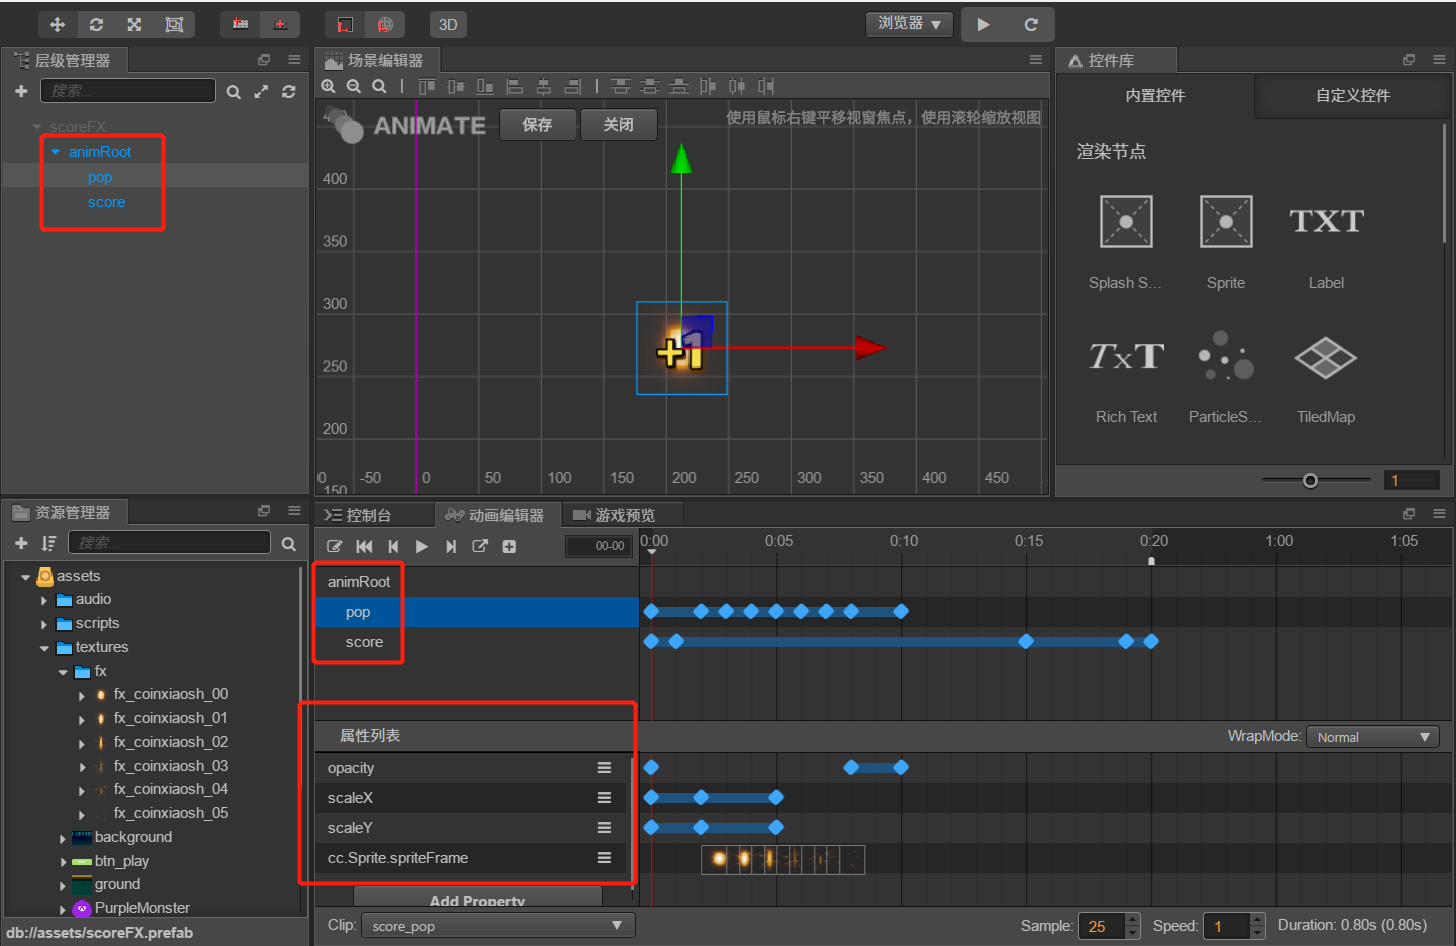Select the score row in animation editor
Image resolution: width=1456 pixels, height=946 pixels.
coord(477,642)
